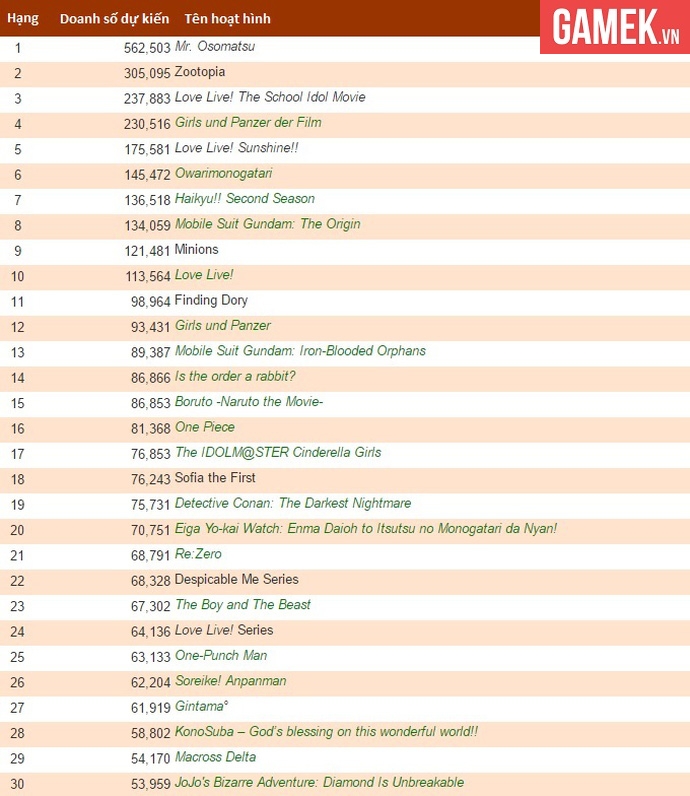This screenshot has width=690, height=796.
Task: Click Haikyu!! Second Season link
Action: [245, 198]
